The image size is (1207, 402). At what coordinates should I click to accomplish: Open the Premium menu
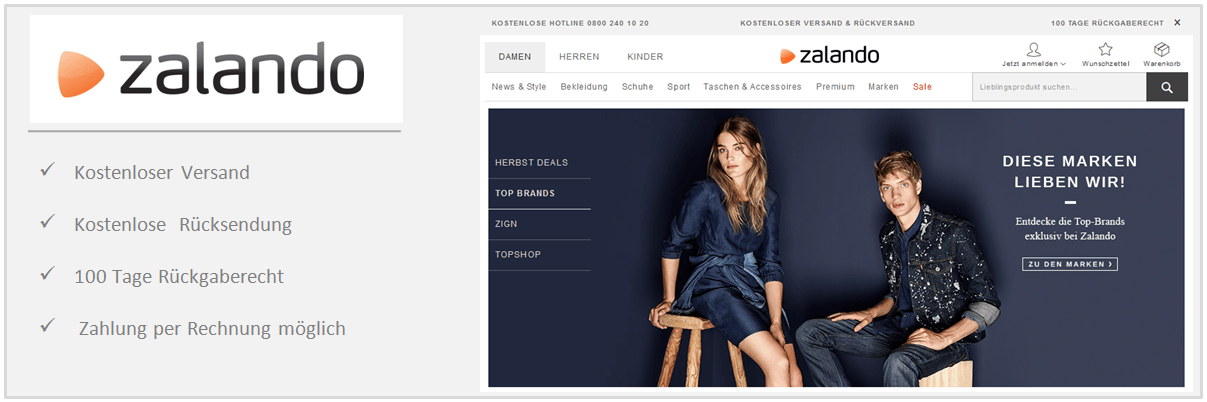pos(835,87)
